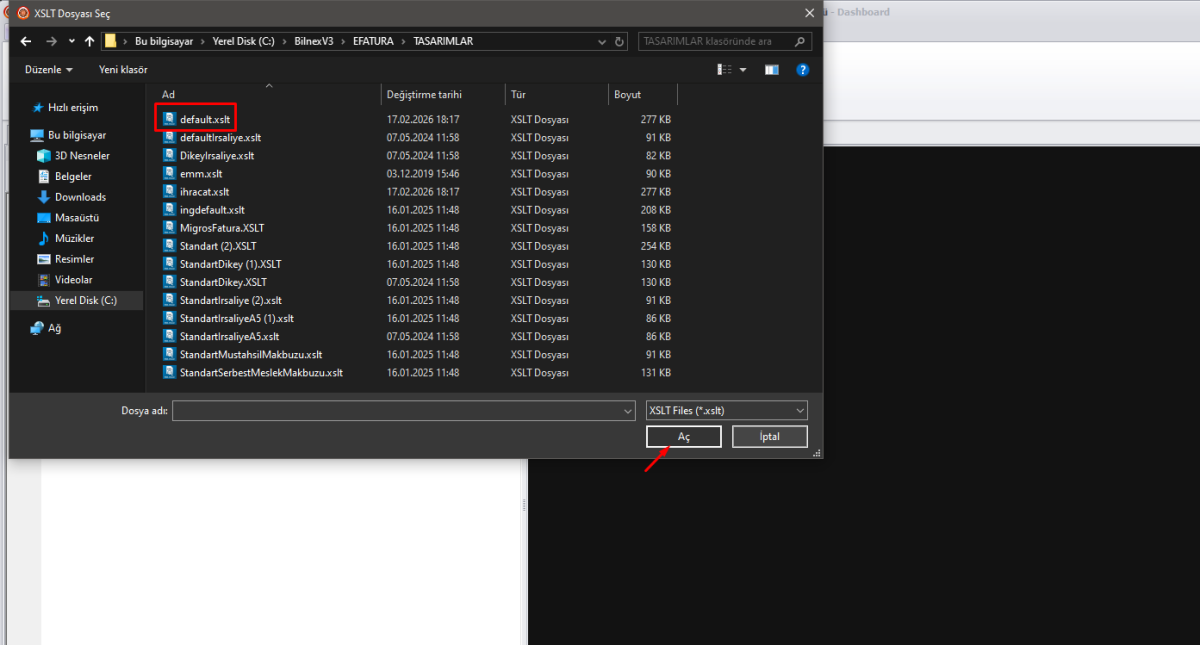
Task: Click the view layout icon
Action: (x=725, y=70)
